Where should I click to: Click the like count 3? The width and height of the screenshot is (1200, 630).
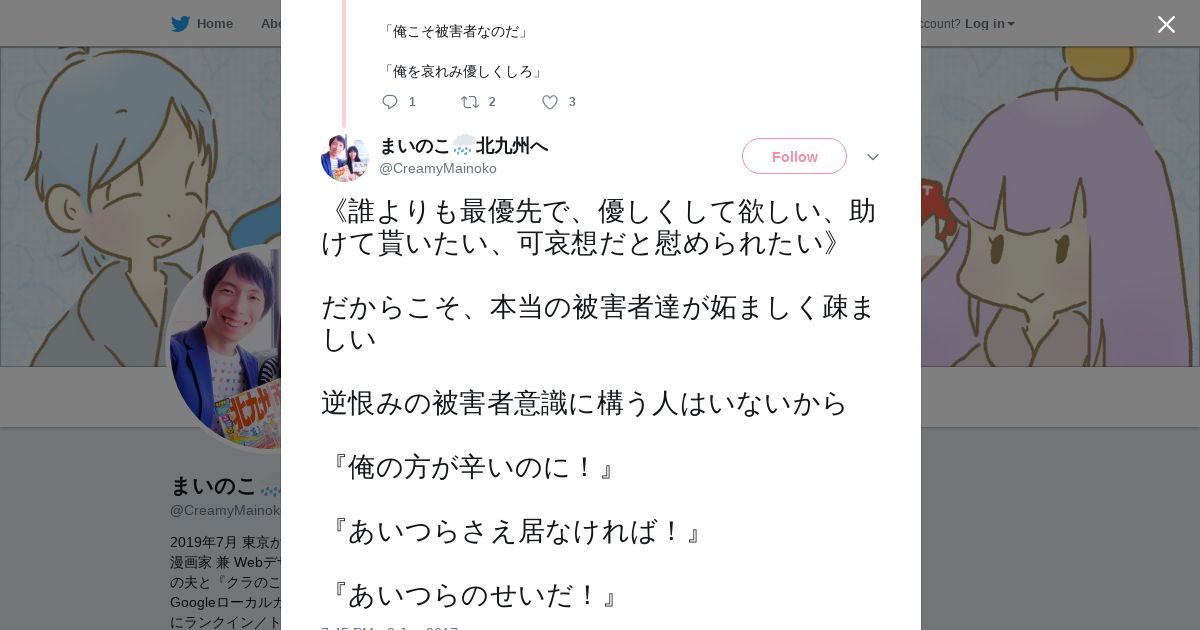pyautogui.click(x=572, y=102)
